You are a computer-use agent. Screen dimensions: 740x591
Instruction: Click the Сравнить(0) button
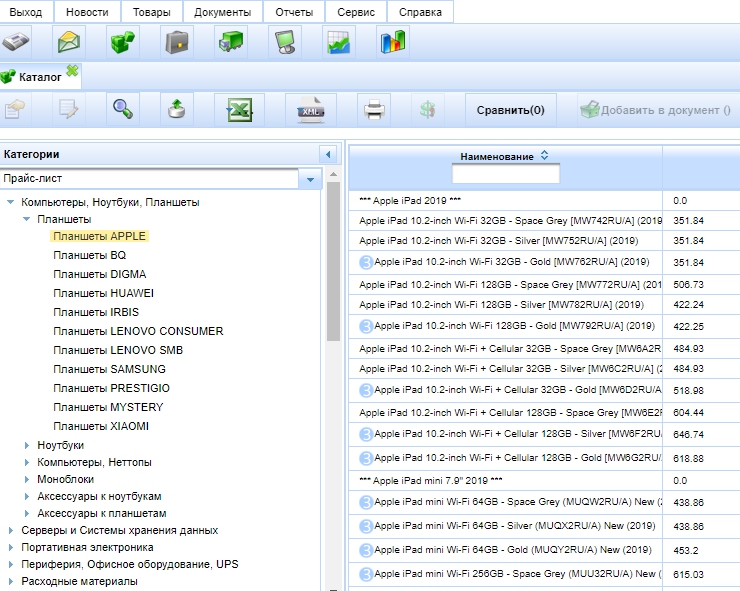[510, 110]
